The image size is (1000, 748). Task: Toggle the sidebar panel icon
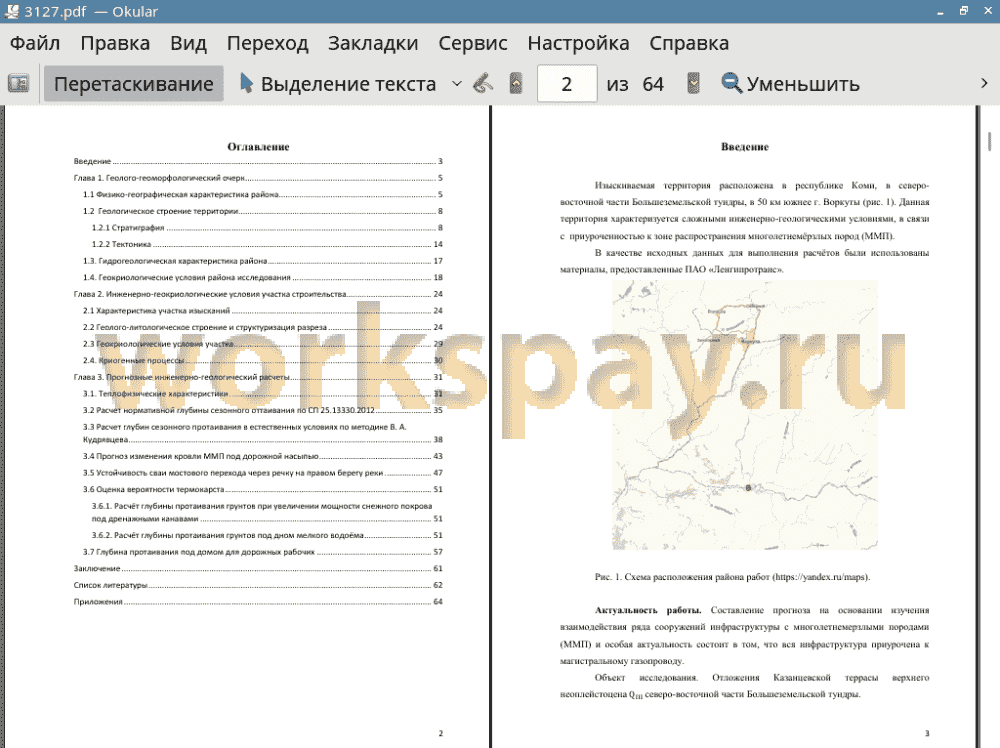click(18, 84)
